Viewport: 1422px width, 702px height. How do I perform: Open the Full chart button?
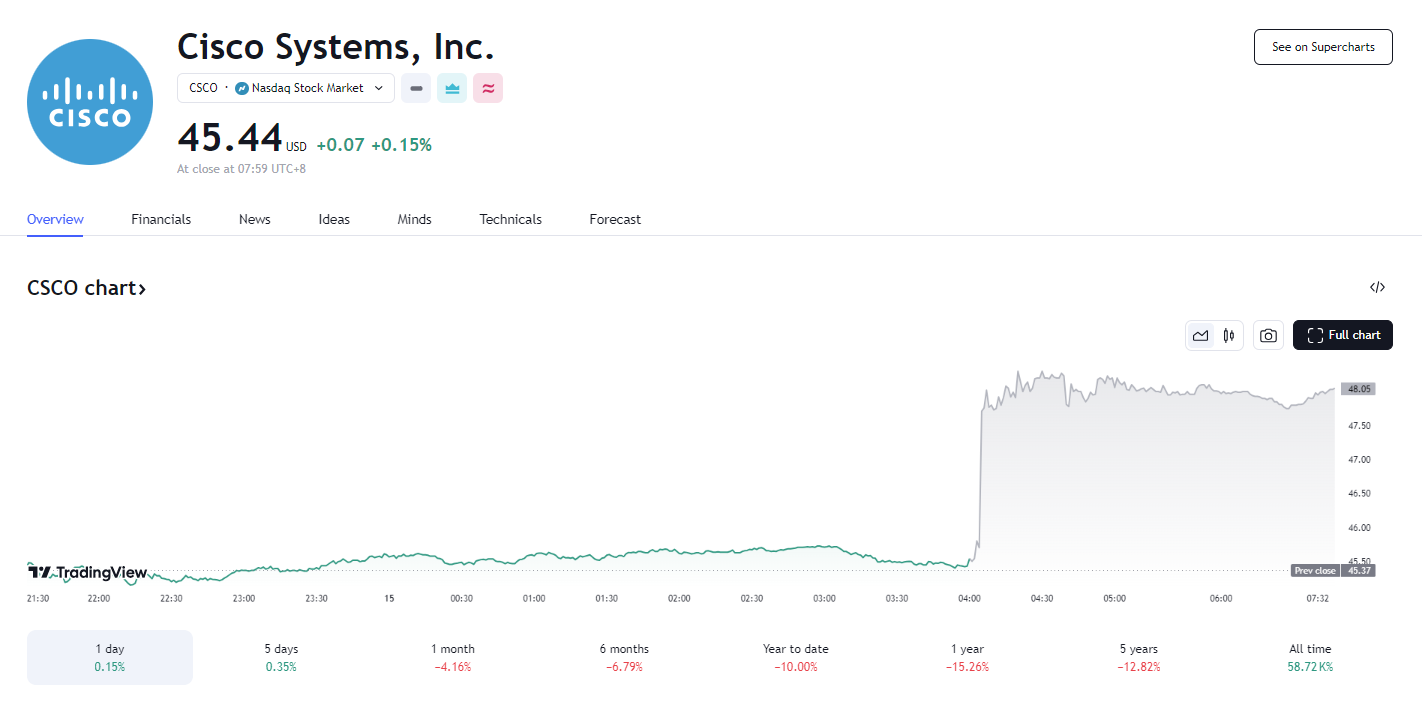pos(1342,335)
